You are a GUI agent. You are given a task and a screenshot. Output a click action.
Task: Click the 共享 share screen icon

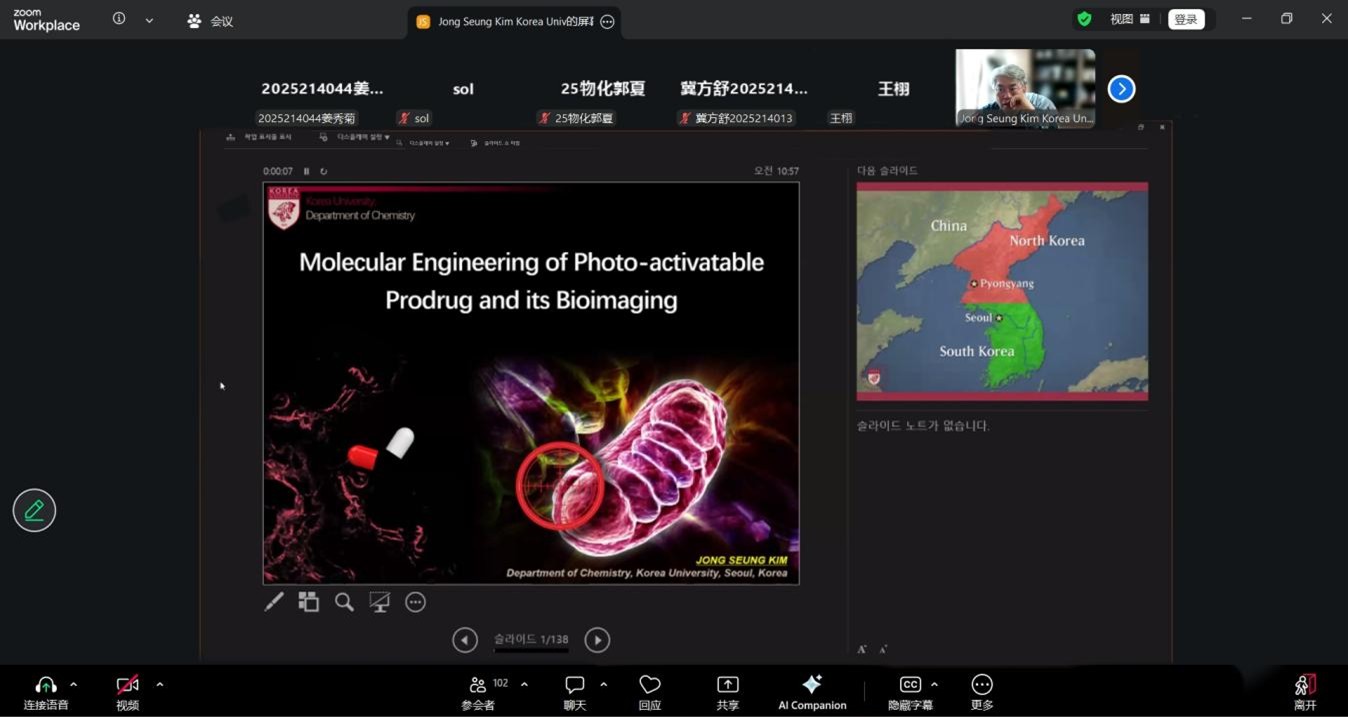pyautogui.click(x=727, y=691)
